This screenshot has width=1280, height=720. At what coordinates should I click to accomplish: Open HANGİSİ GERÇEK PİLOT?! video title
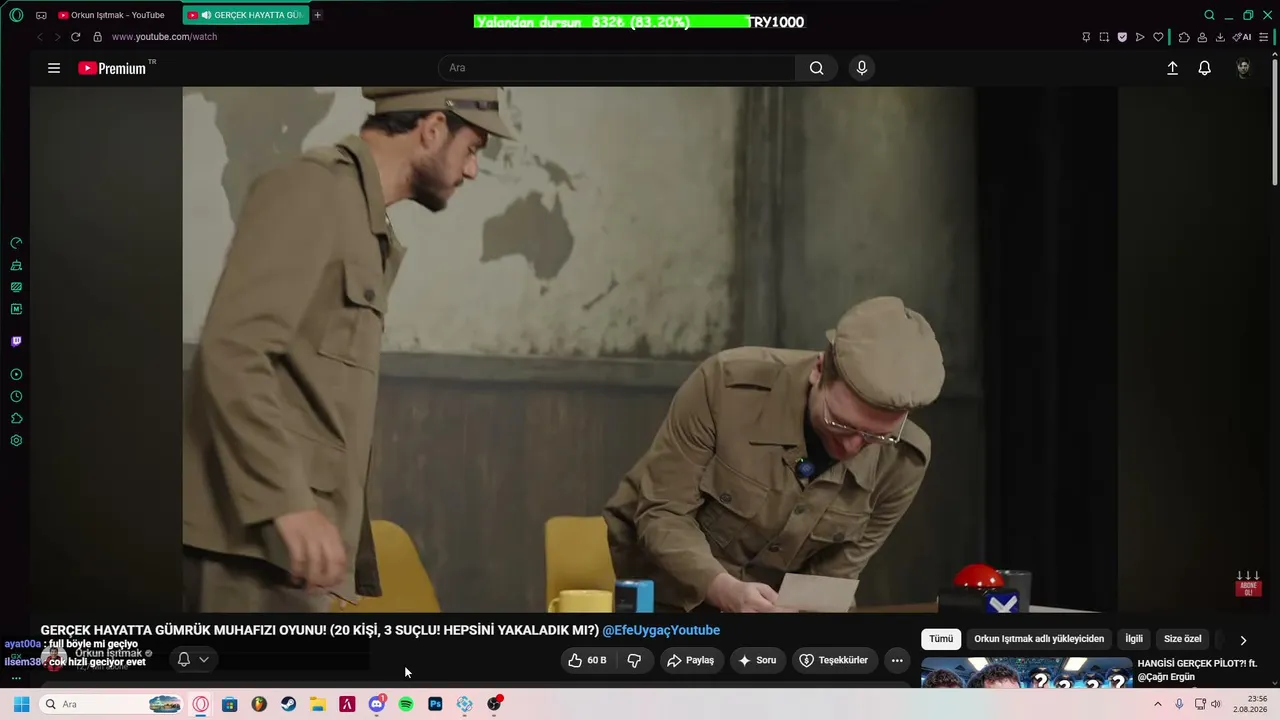point(1197,670)
